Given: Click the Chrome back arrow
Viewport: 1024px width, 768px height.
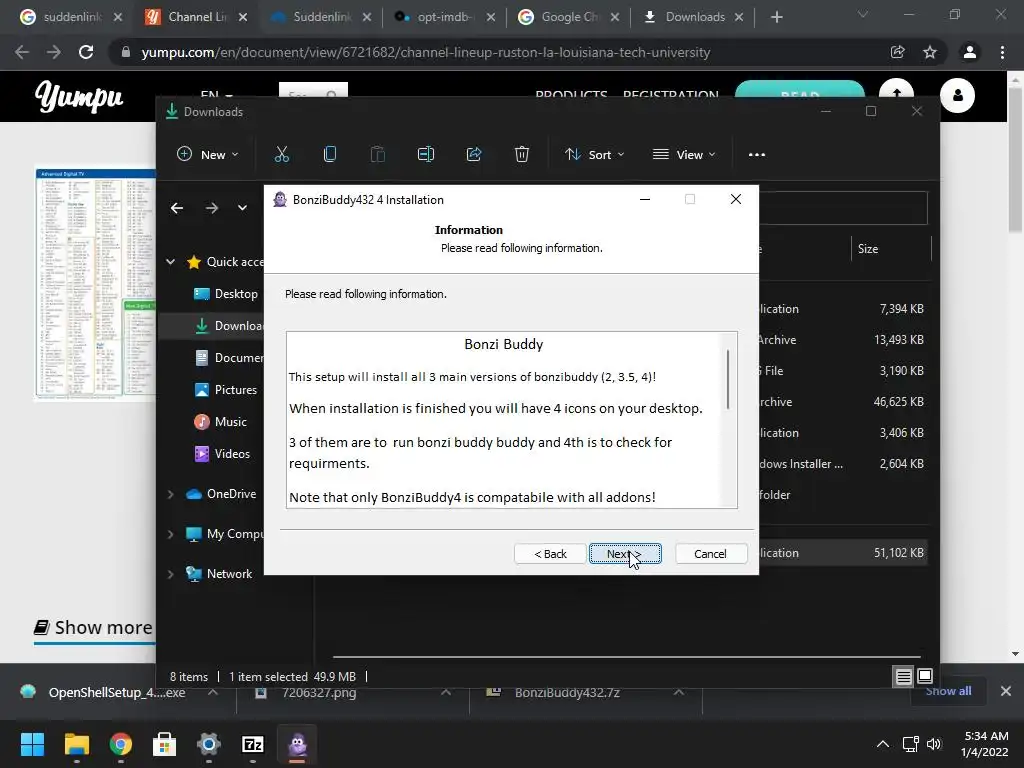Looking at the screenshot, I should tap(22, 52).
